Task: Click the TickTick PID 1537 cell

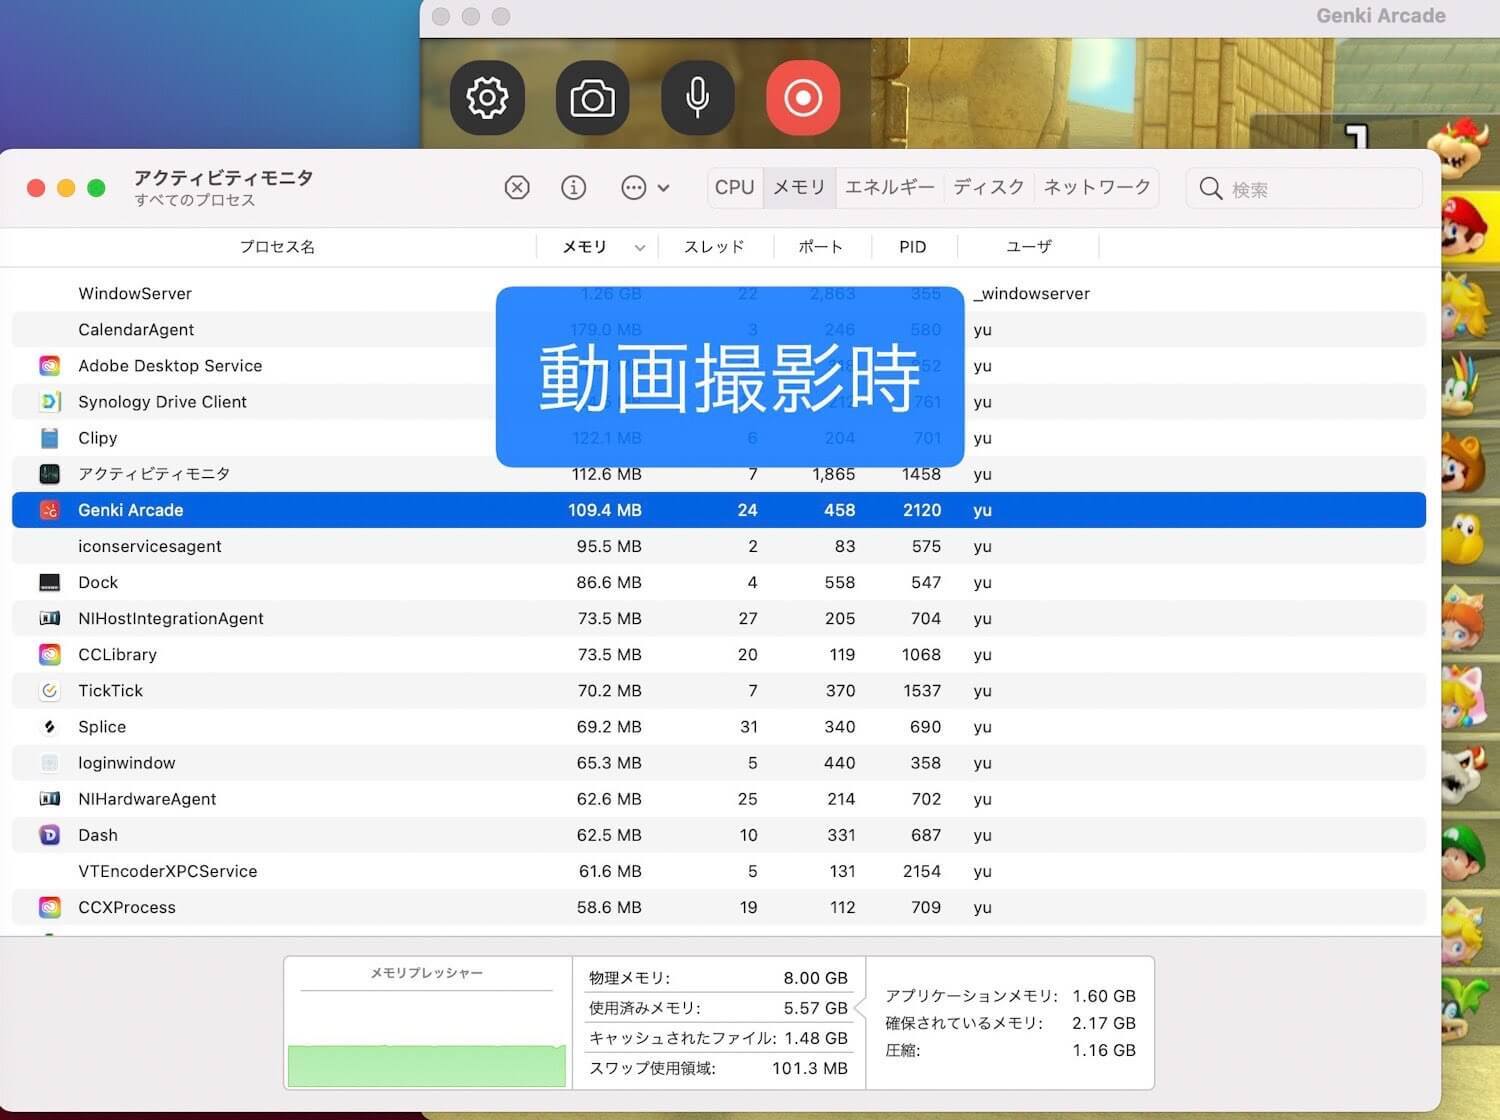Action: pyautogui.click(x=921, y=691)
